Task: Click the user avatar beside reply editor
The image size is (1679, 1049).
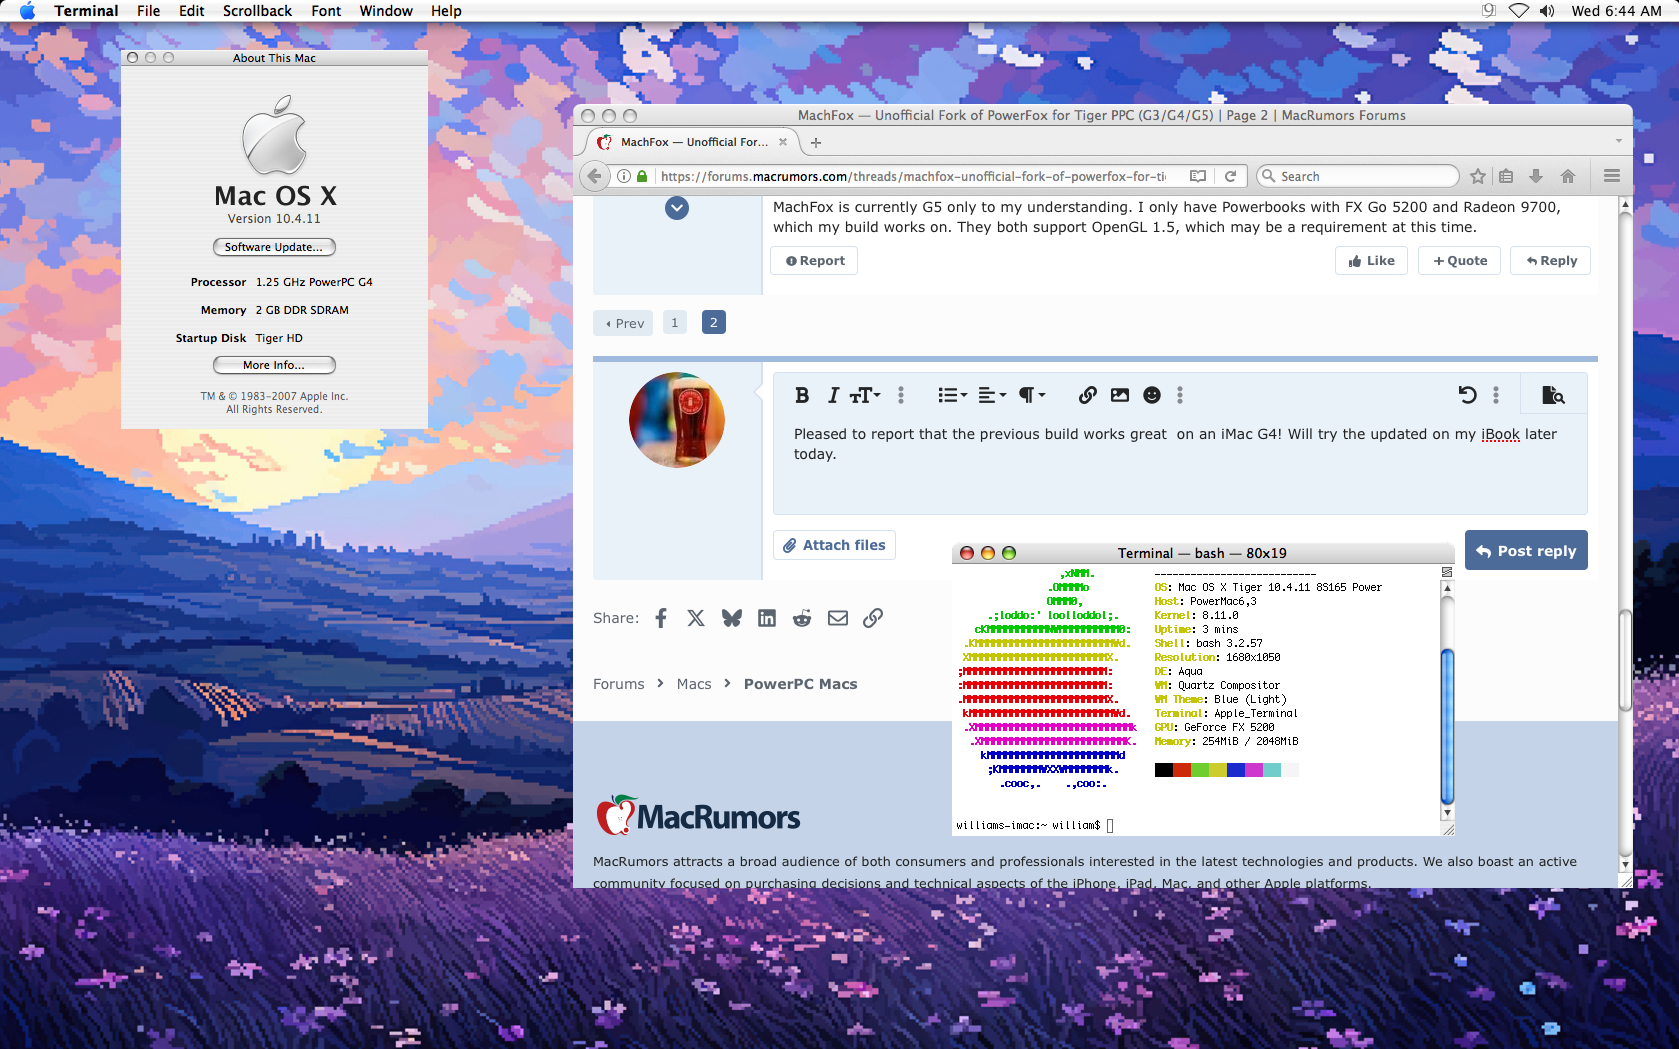Action: pos(677,420)
